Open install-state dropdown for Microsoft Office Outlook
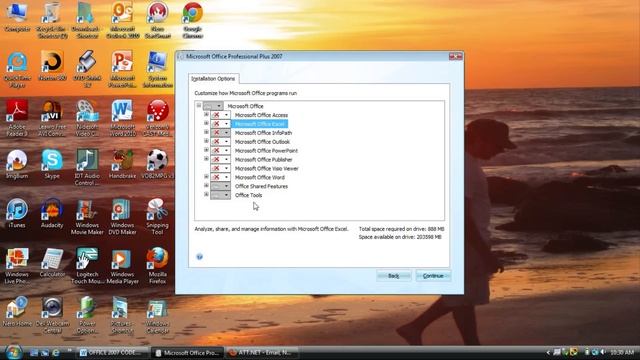 tap(220, 142)
